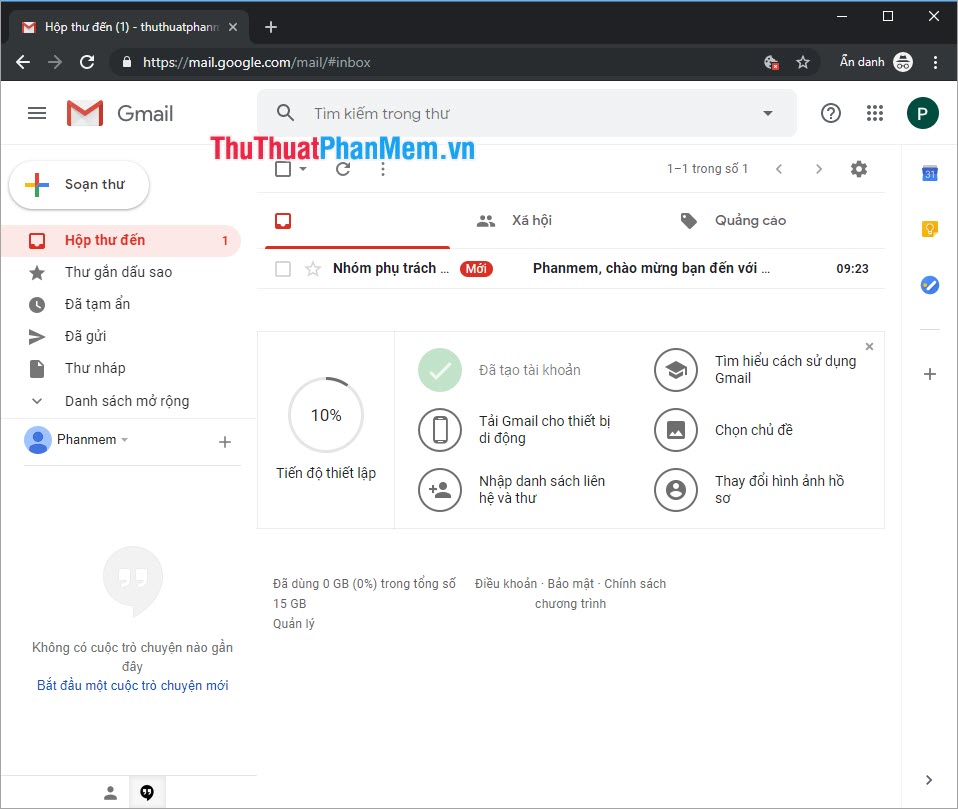This screenshot has width=958, height=809.
Task: Click Bắt đầu một cuộc trò chuyện mới link
Action: pos(132,685)
